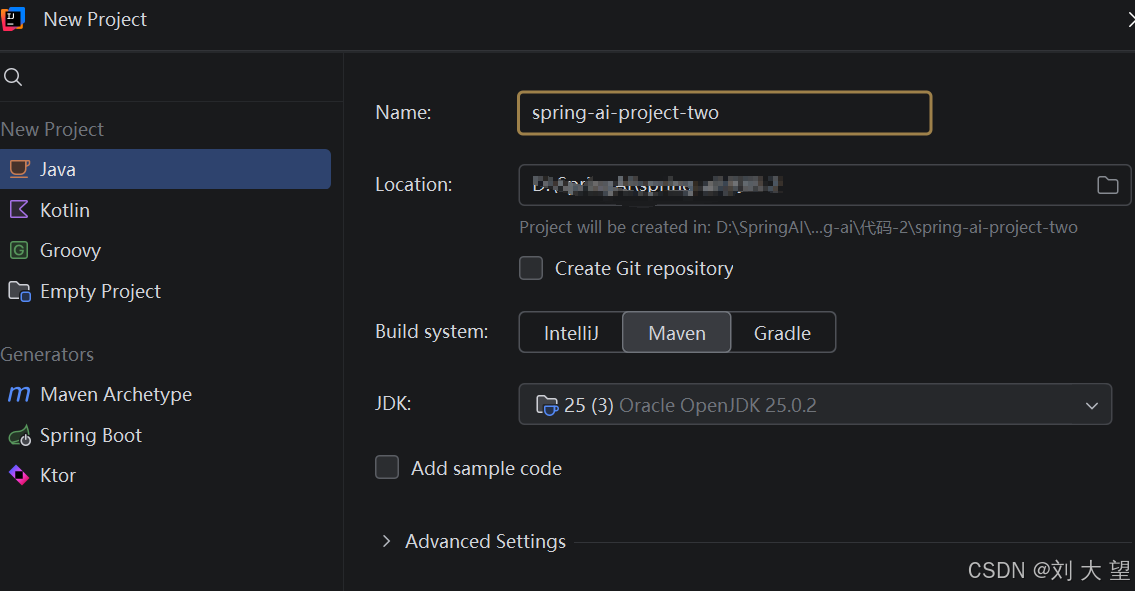The width and height of the screenshot is (1135, 591).
Task: Select Kotlin in the project list
Action: tap(65, 210)
